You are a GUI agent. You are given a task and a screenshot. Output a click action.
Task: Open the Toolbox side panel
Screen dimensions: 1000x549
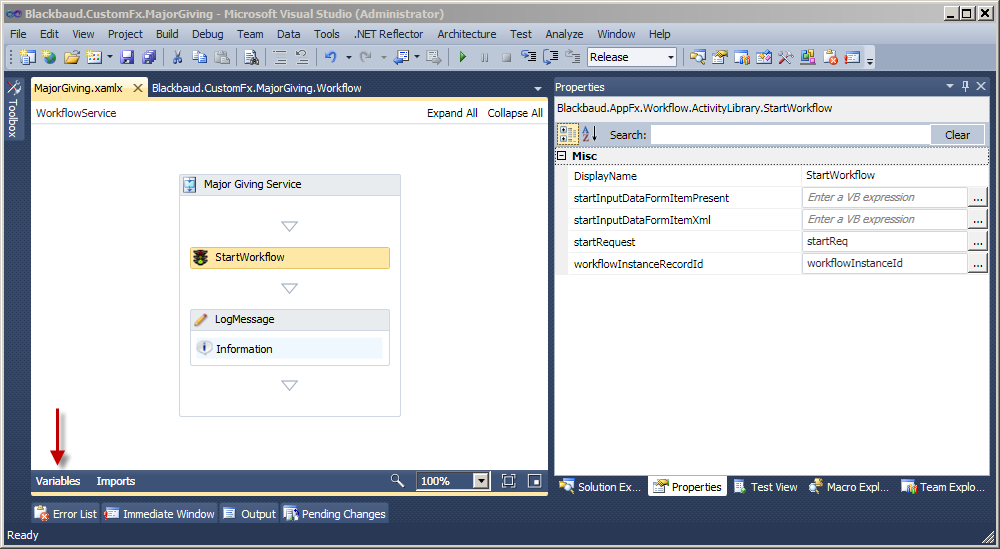click(x=13, y=111)
